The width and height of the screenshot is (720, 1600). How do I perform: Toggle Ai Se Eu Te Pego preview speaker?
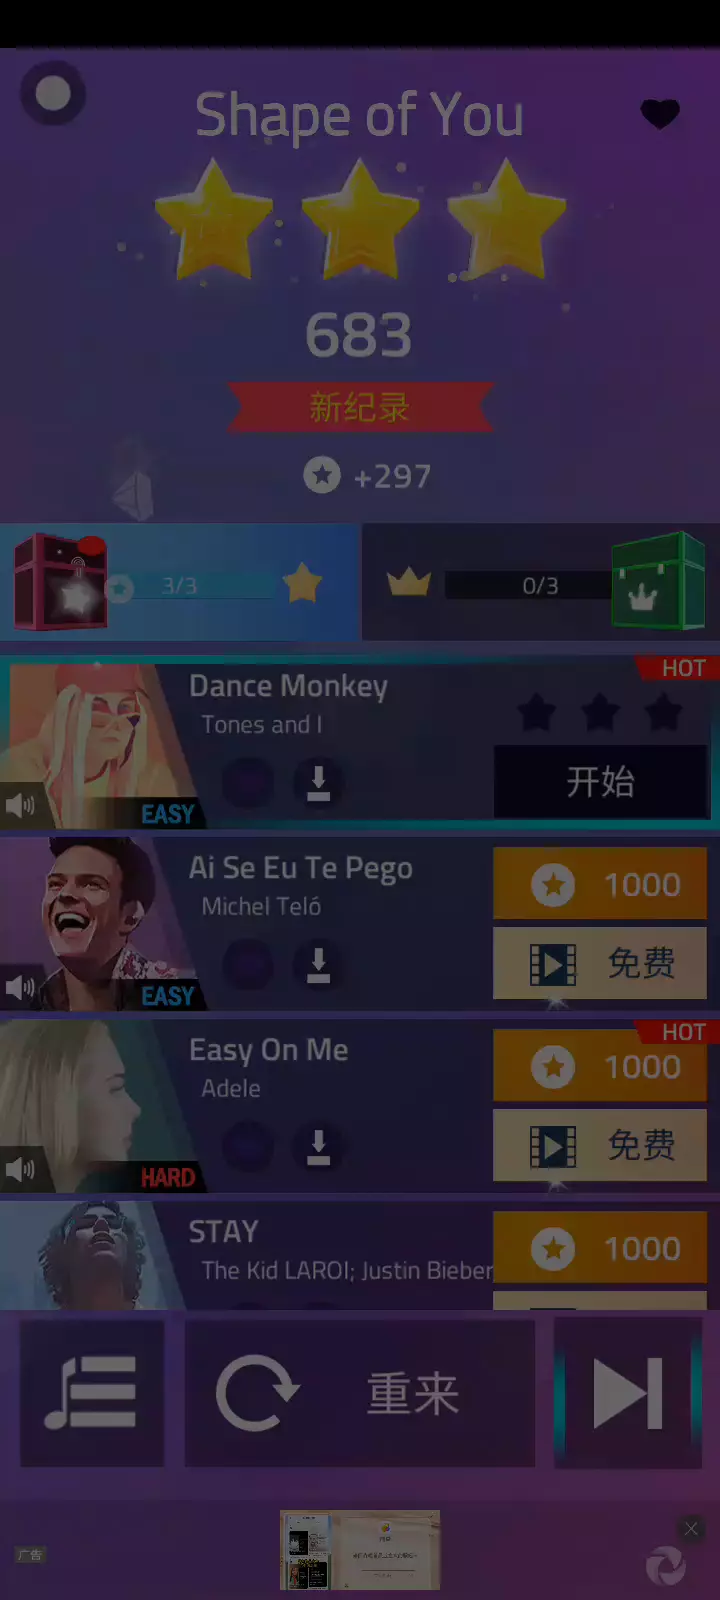pos(20,988)
